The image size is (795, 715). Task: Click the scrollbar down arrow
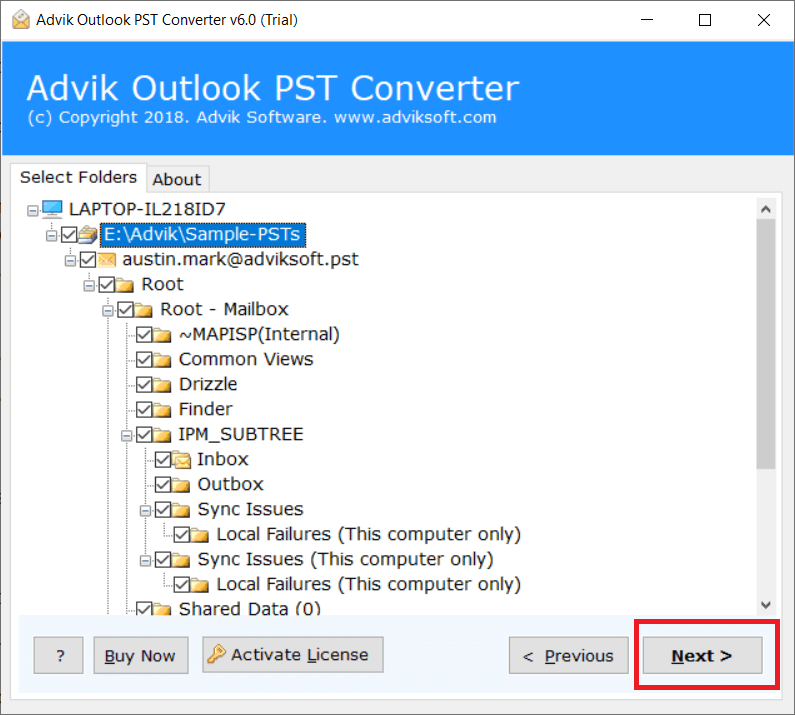pyautogui.click(x=766, y=604)
